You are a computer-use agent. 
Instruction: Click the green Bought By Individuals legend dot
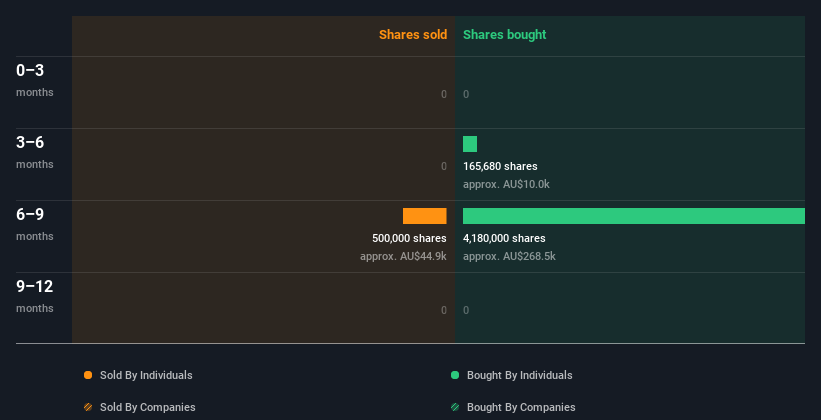(455, 375)
